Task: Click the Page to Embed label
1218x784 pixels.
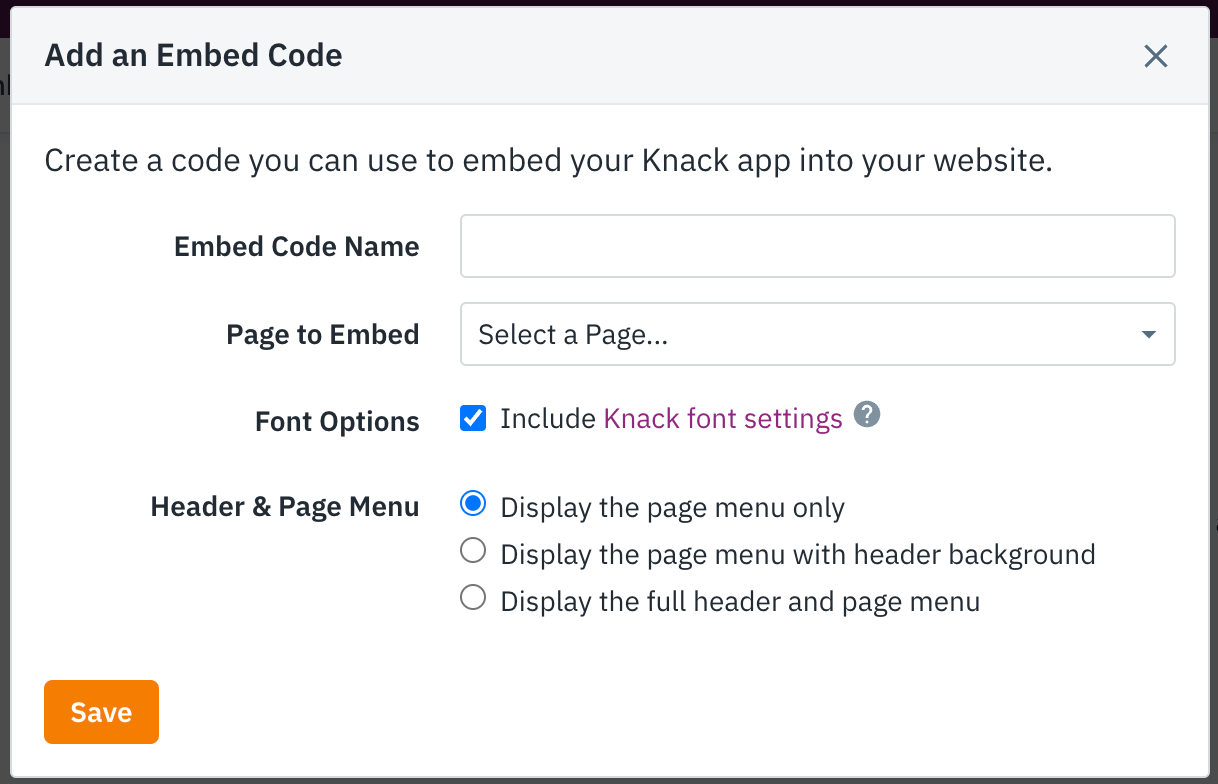Action: point(322,334)
